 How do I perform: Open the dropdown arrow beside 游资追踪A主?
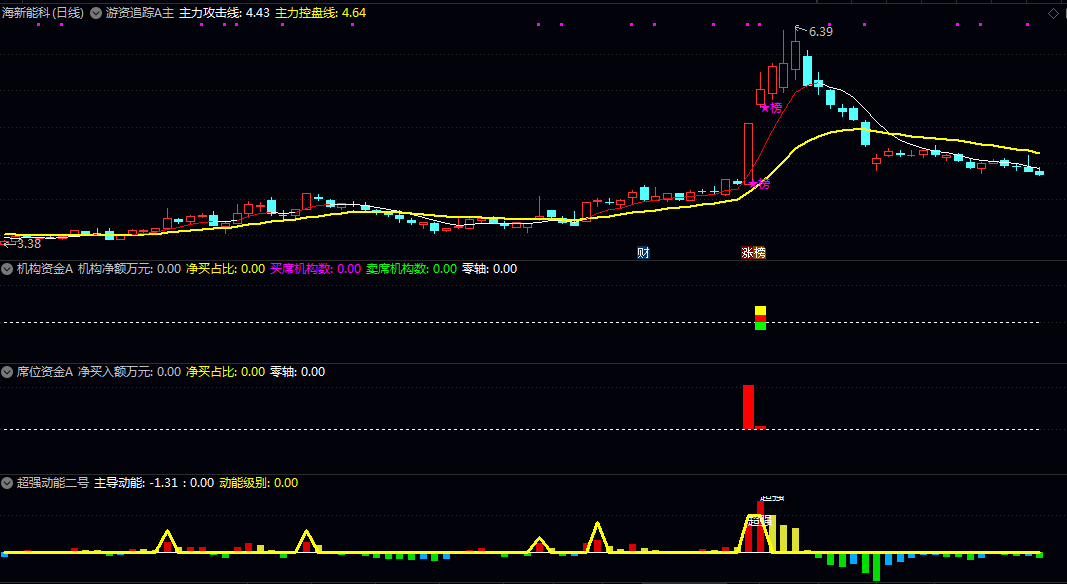point(96,13)
